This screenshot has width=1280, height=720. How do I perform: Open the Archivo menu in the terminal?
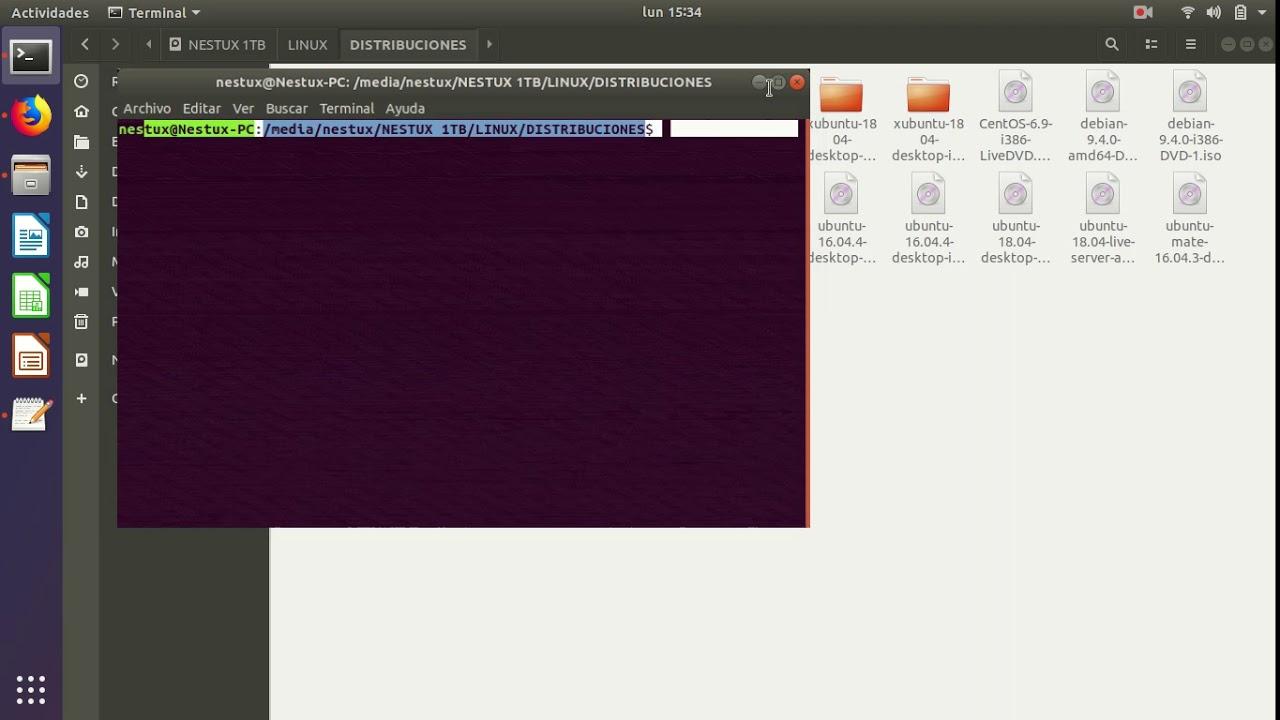[146, 108]
